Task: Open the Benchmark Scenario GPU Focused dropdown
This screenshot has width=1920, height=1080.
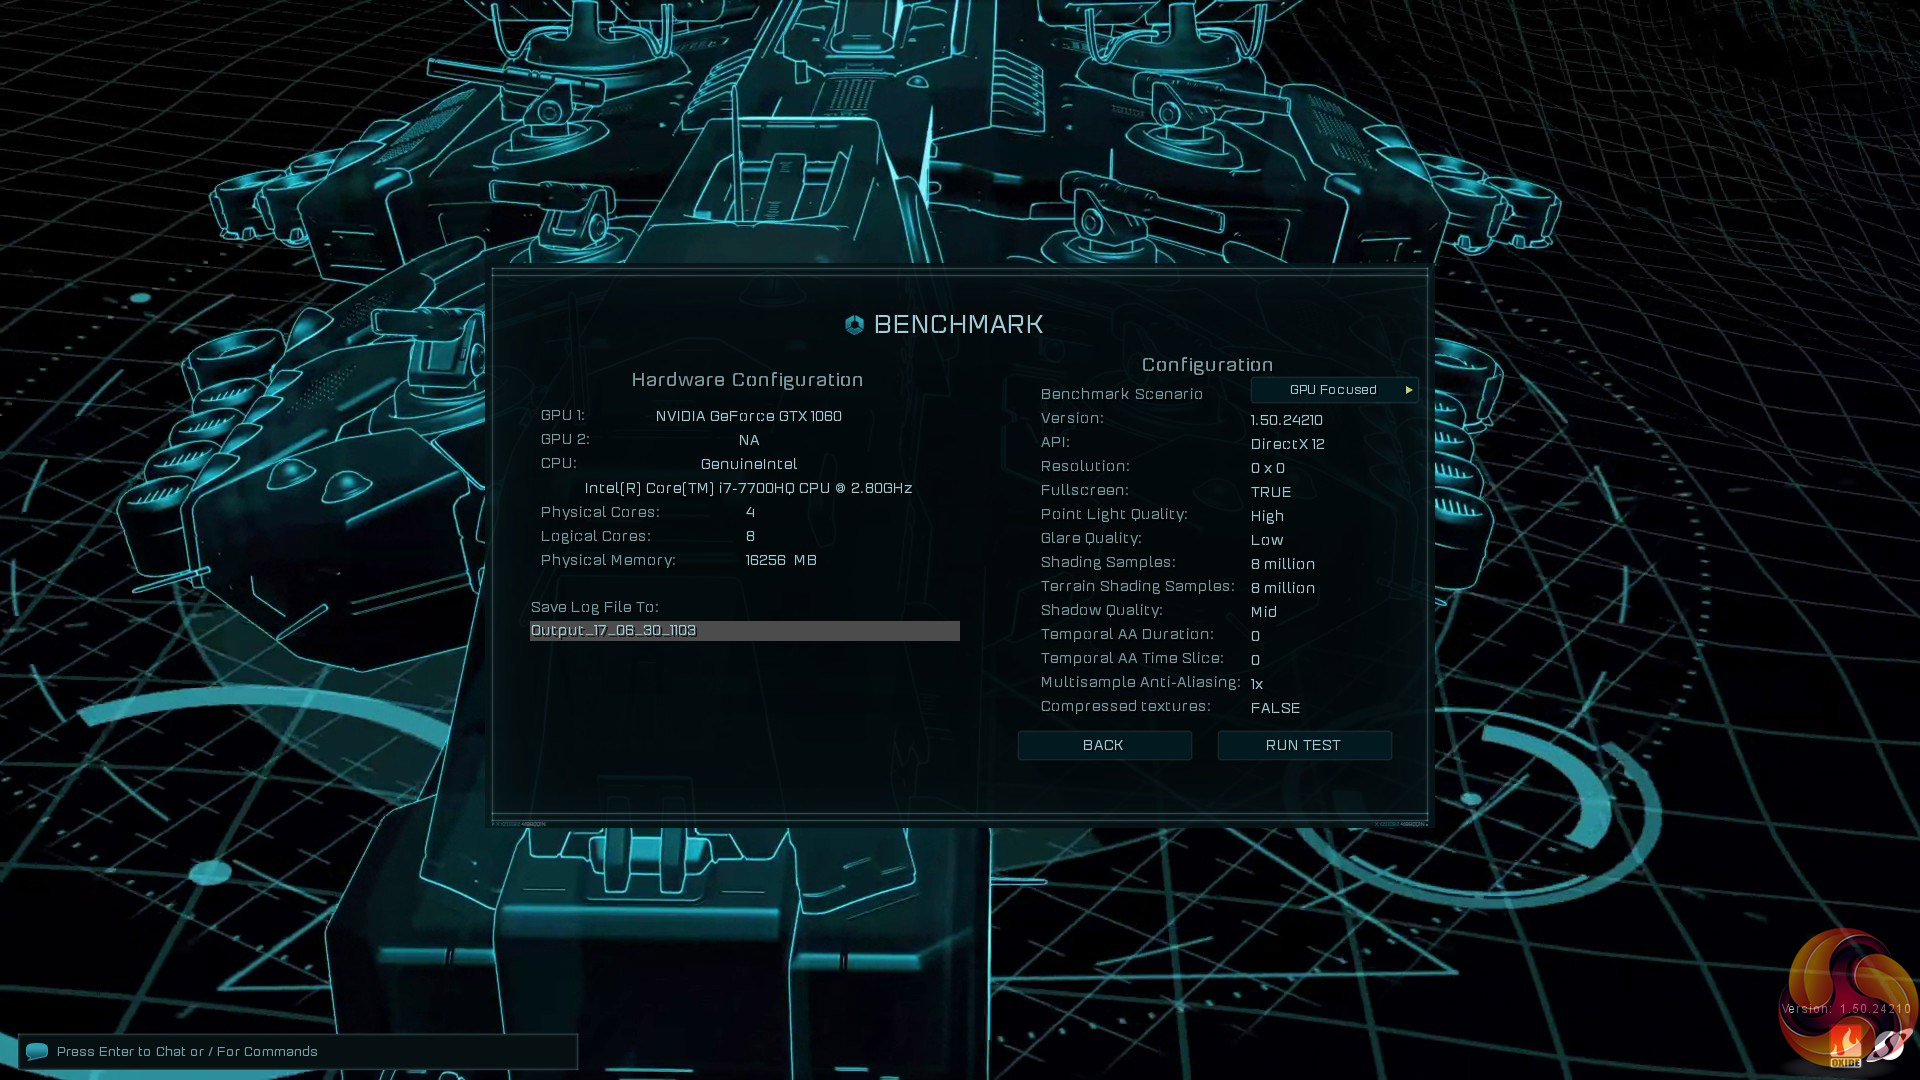Action: 1333,390
